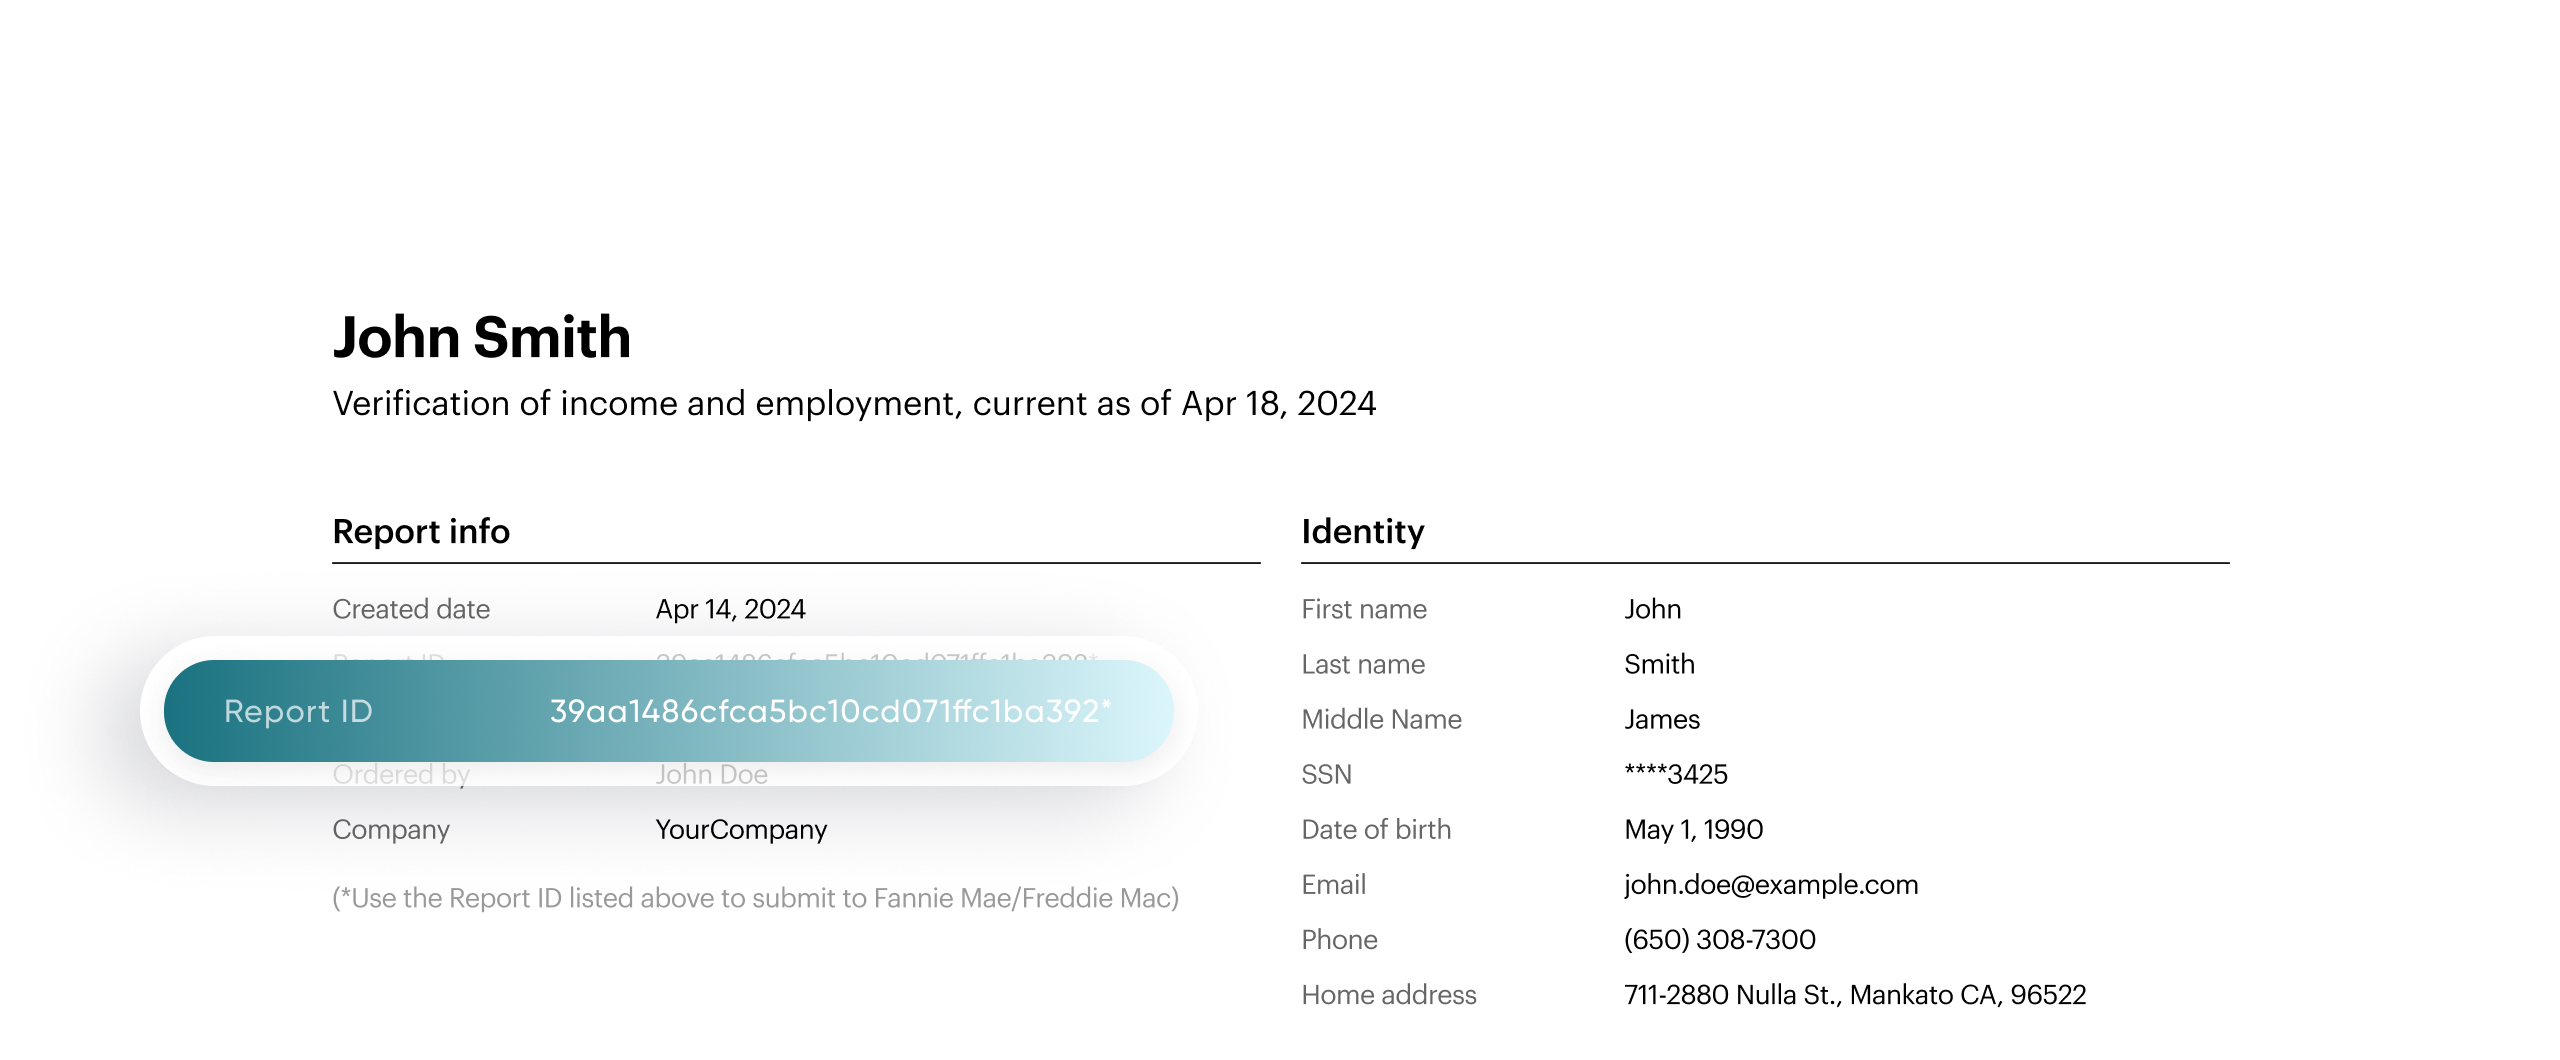
Task: Select the Report ID value 39aa1486cfca5bc10cd071ffc1ba392
Action: coord(830,711)
